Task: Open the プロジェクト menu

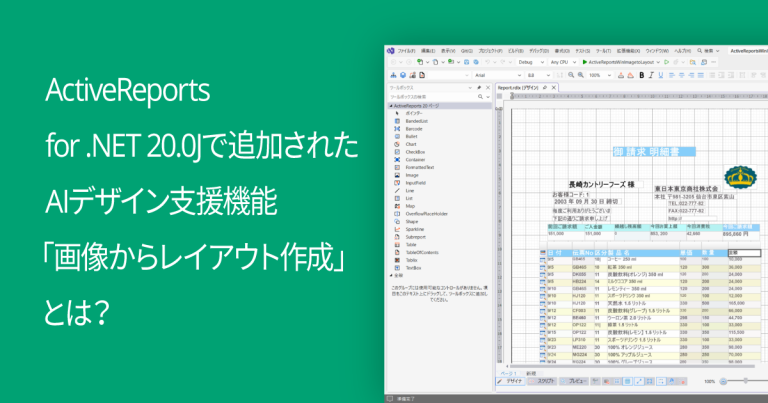Action: [490, 51]
